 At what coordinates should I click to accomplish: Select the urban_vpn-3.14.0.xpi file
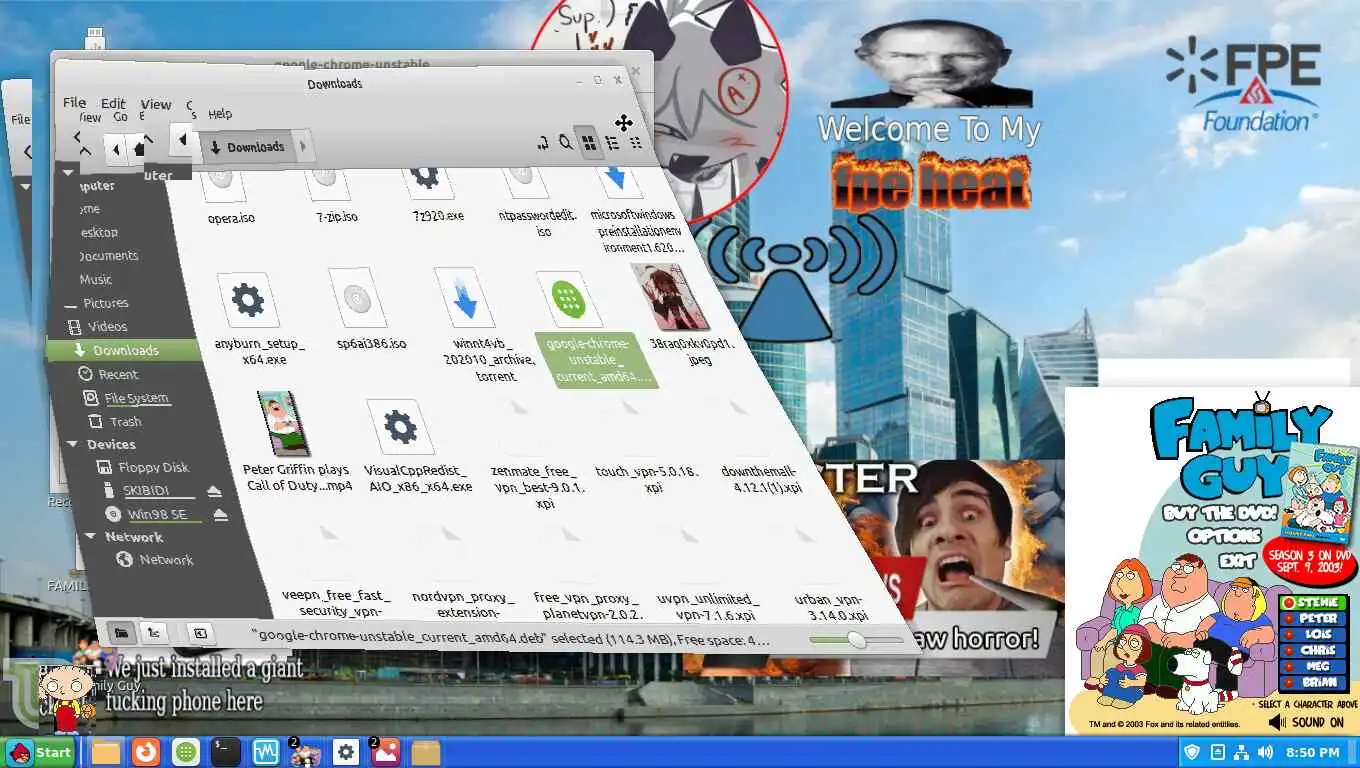[x=831, y=607]
